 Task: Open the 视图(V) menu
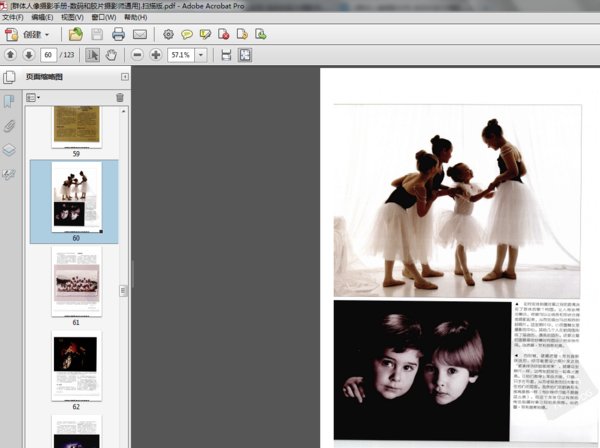[71, 17]
